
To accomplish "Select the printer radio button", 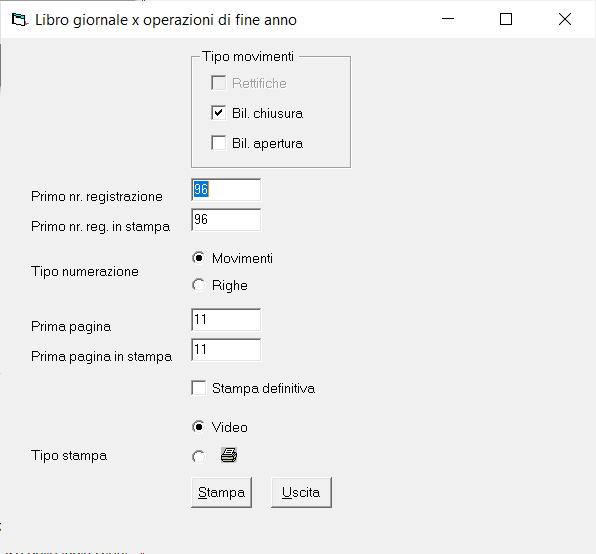I will pyautogui.click(x=198, y=456).
